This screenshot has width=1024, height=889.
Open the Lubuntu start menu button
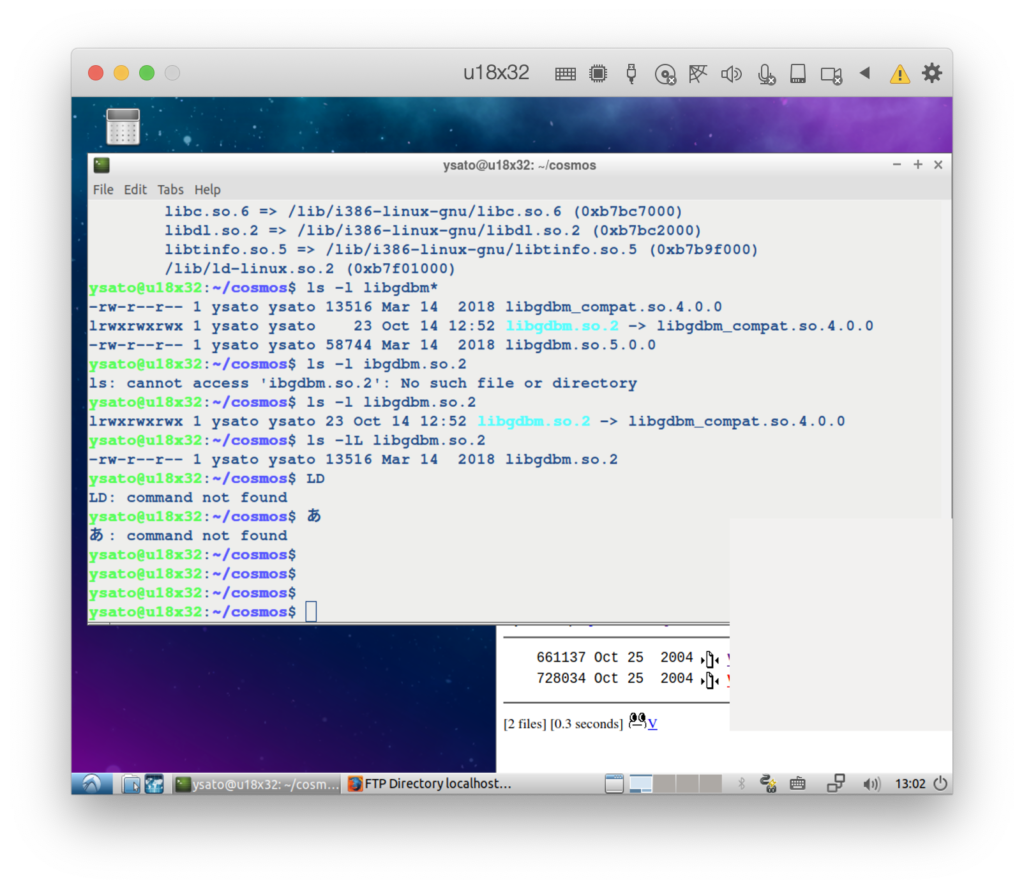pos(91,784)
